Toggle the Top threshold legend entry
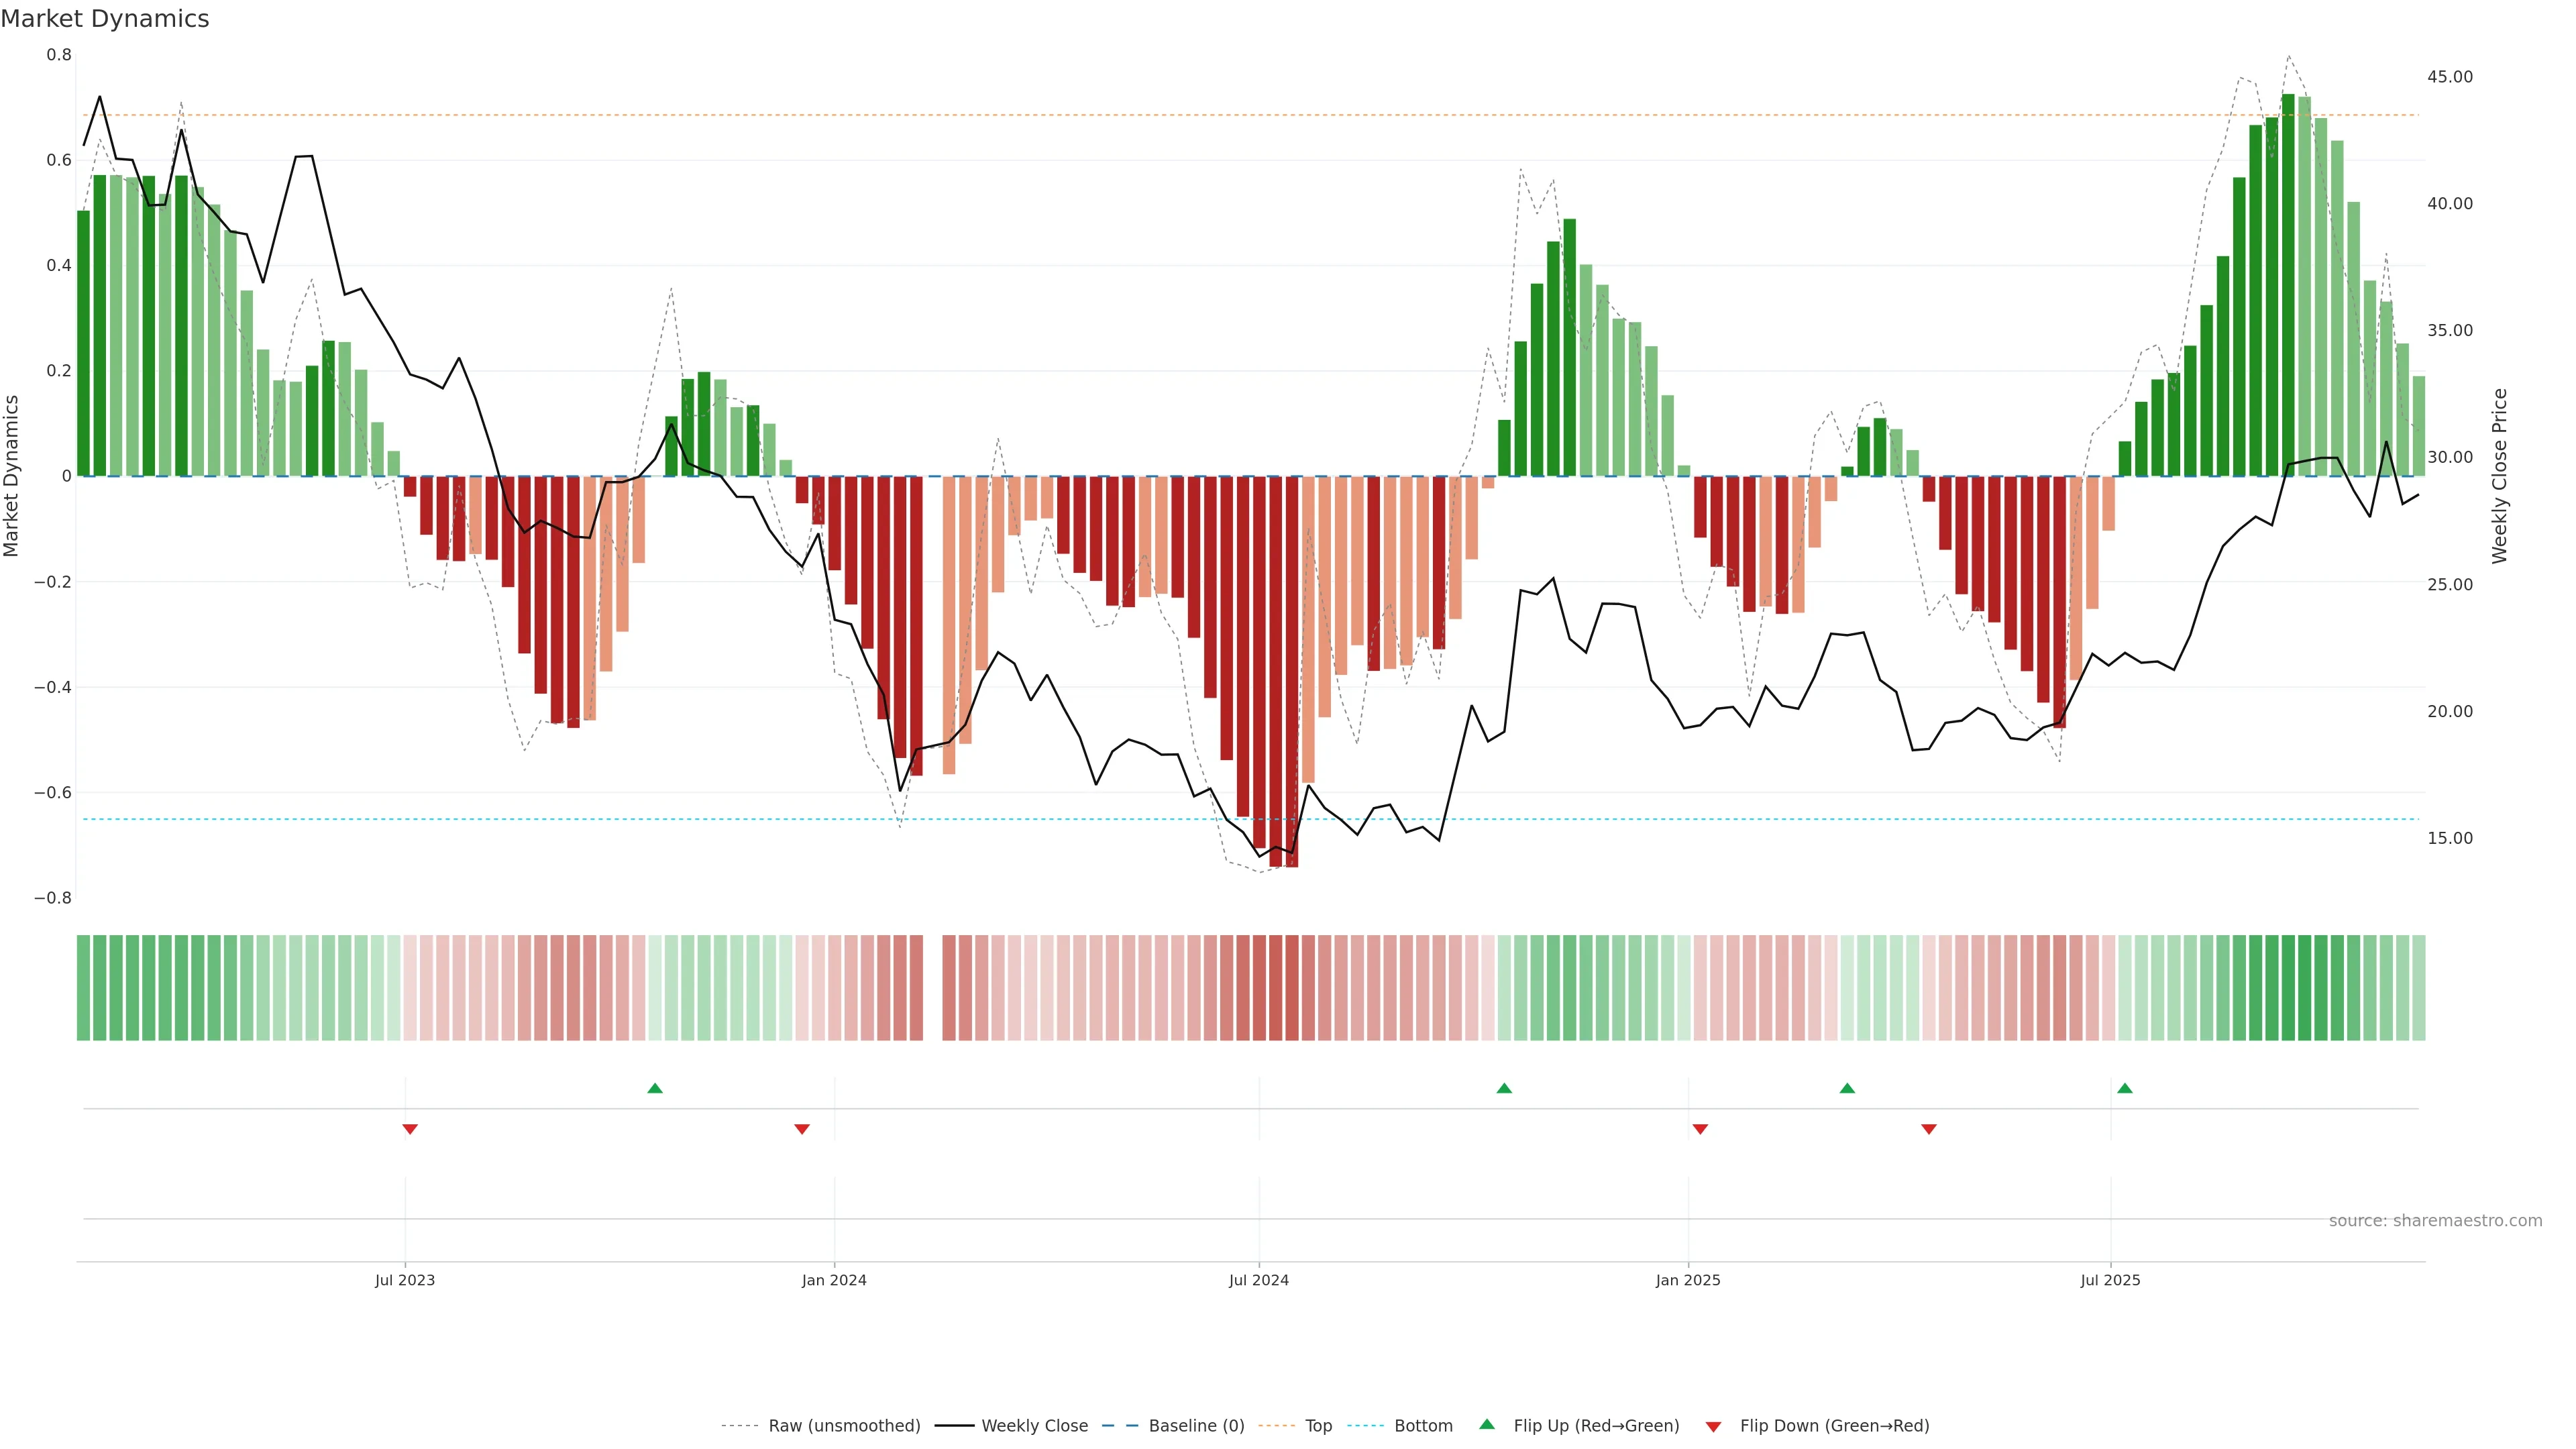This screenshot has width=2576, height=1449. (x=1318, y=1426)
